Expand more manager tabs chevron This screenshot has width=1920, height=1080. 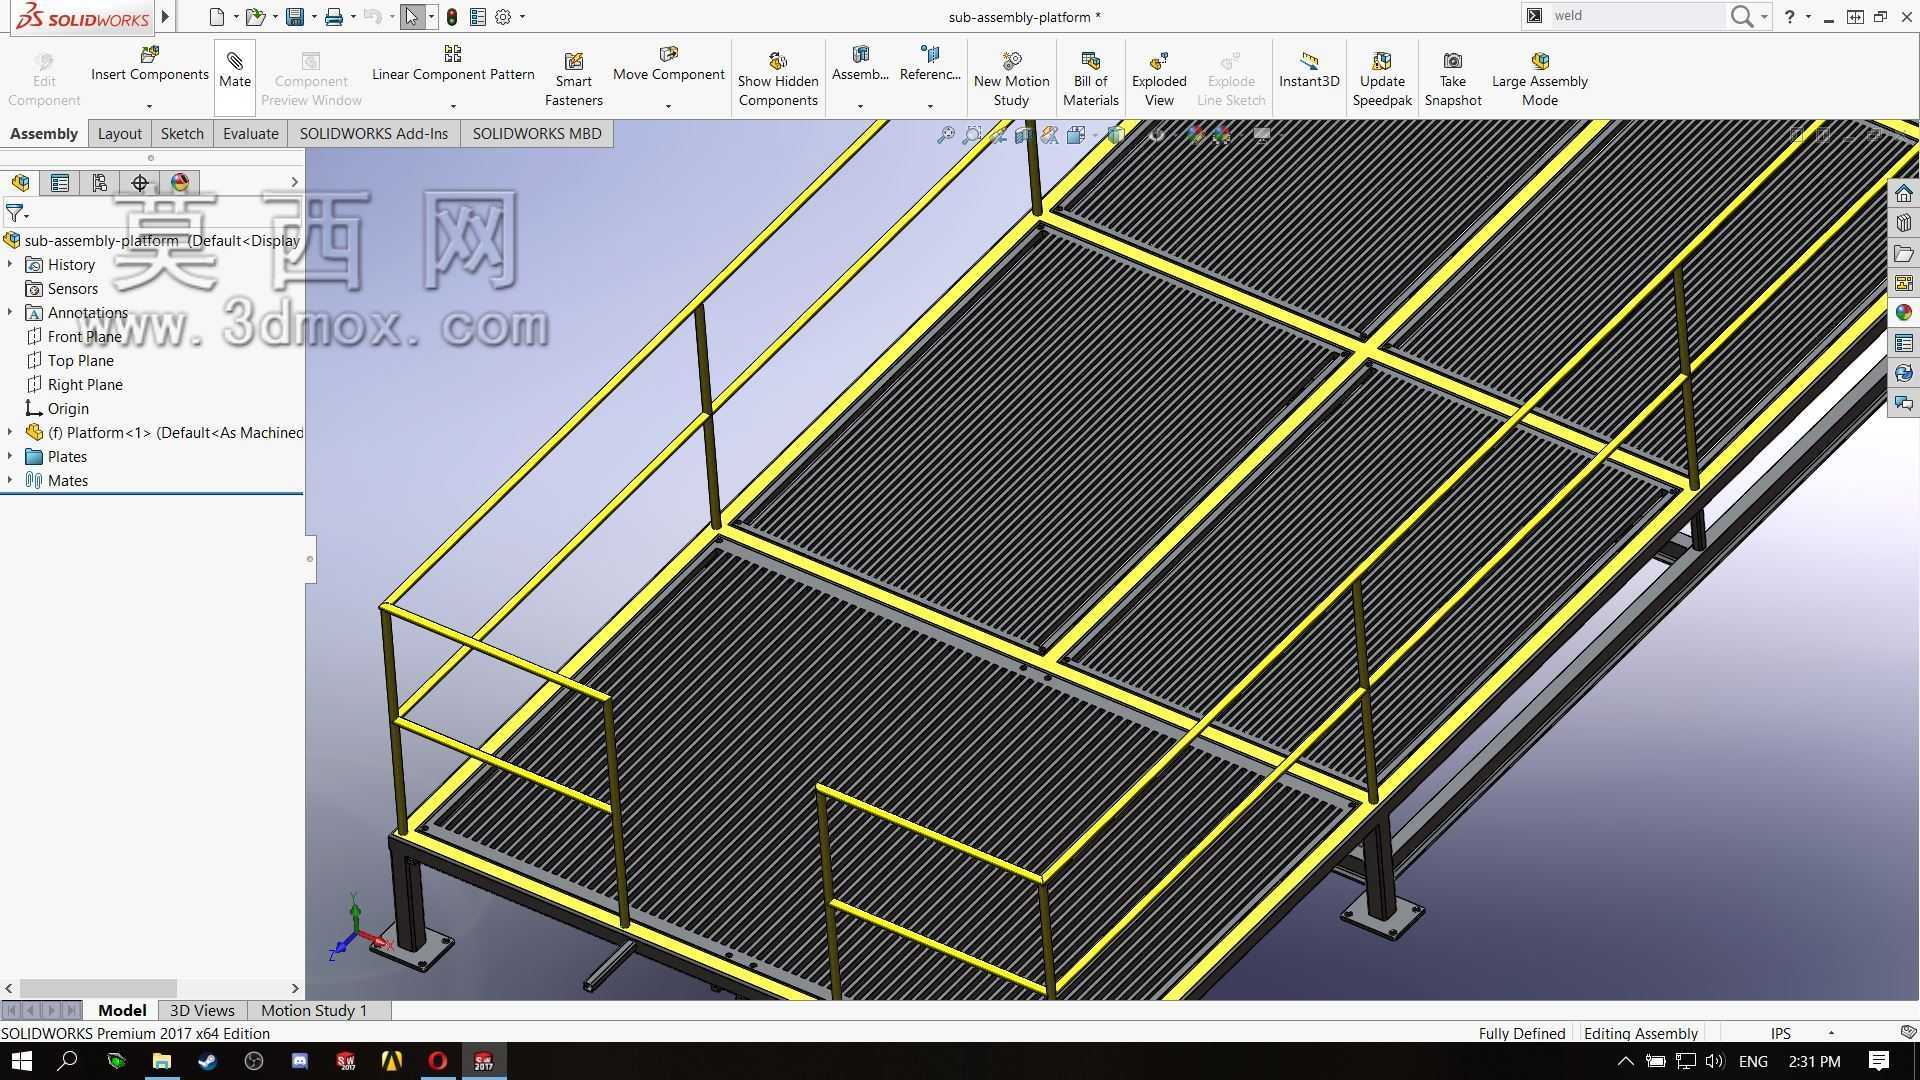coord(294,182)
